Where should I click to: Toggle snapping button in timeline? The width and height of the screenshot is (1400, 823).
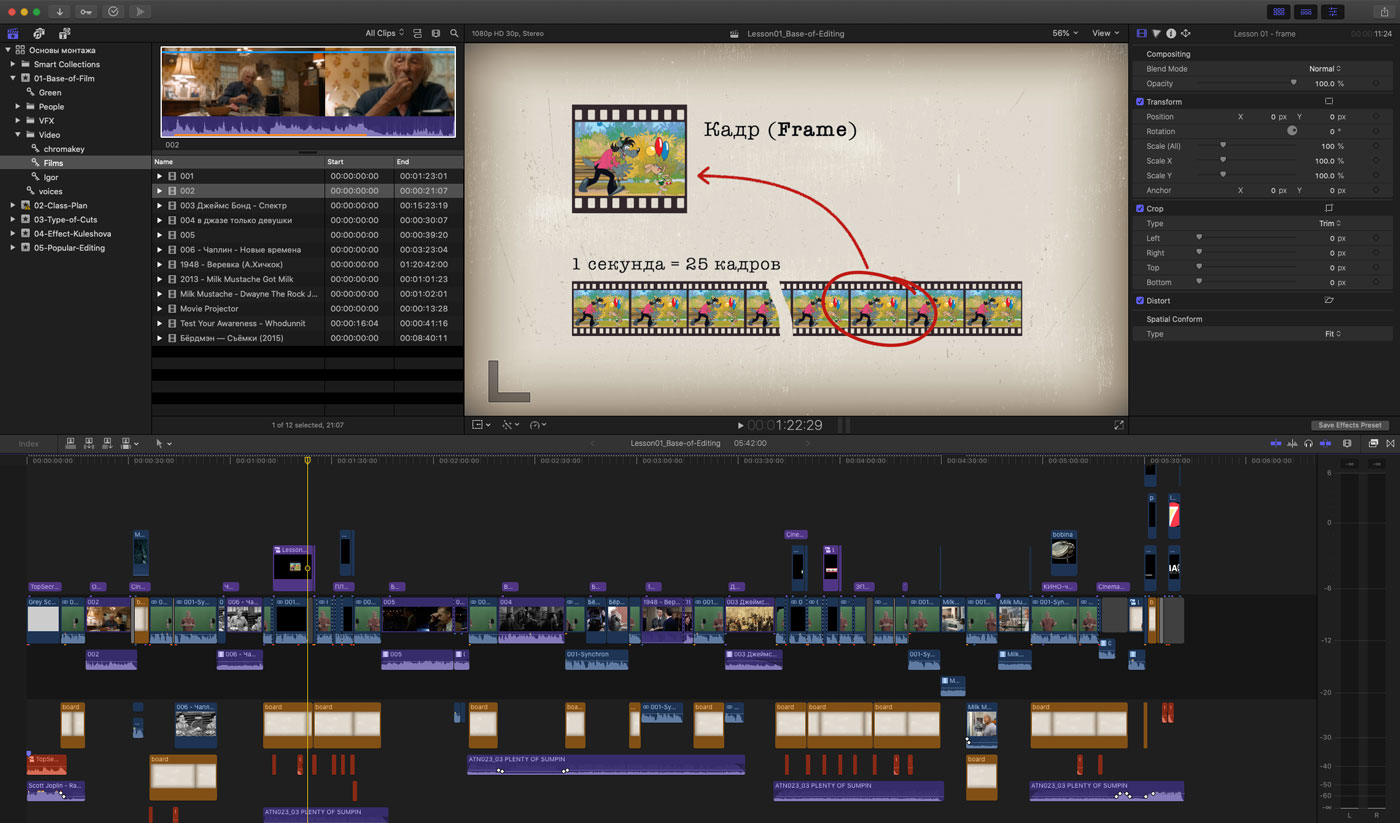[x=1325, y=443]
